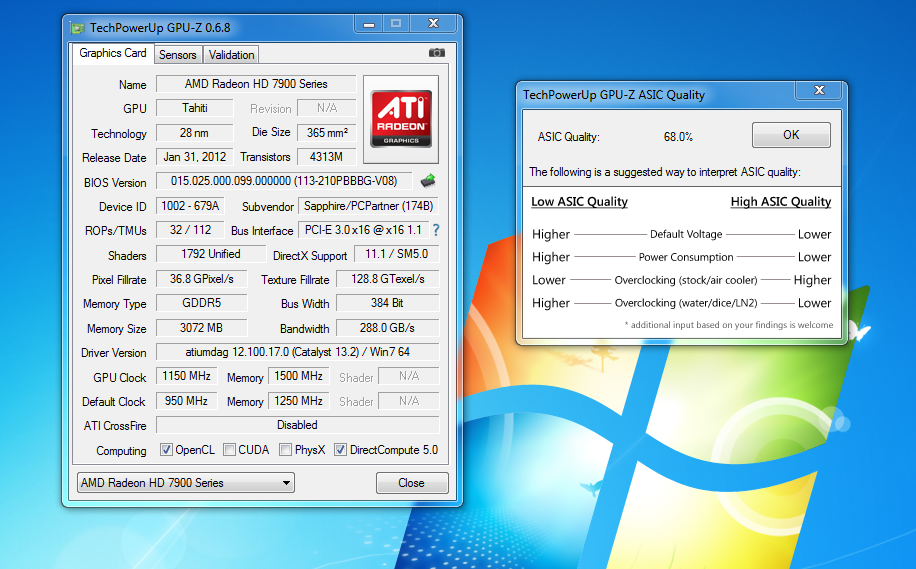916x569 pixels.
Task: Click the High ASIC Quality heading
Action: (780, 202)
